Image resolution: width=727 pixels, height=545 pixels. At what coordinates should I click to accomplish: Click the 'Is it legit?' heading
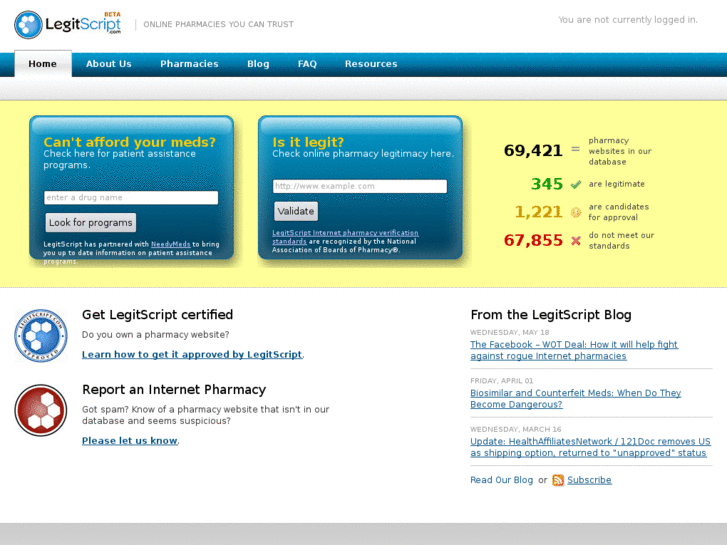click(308, 142)
